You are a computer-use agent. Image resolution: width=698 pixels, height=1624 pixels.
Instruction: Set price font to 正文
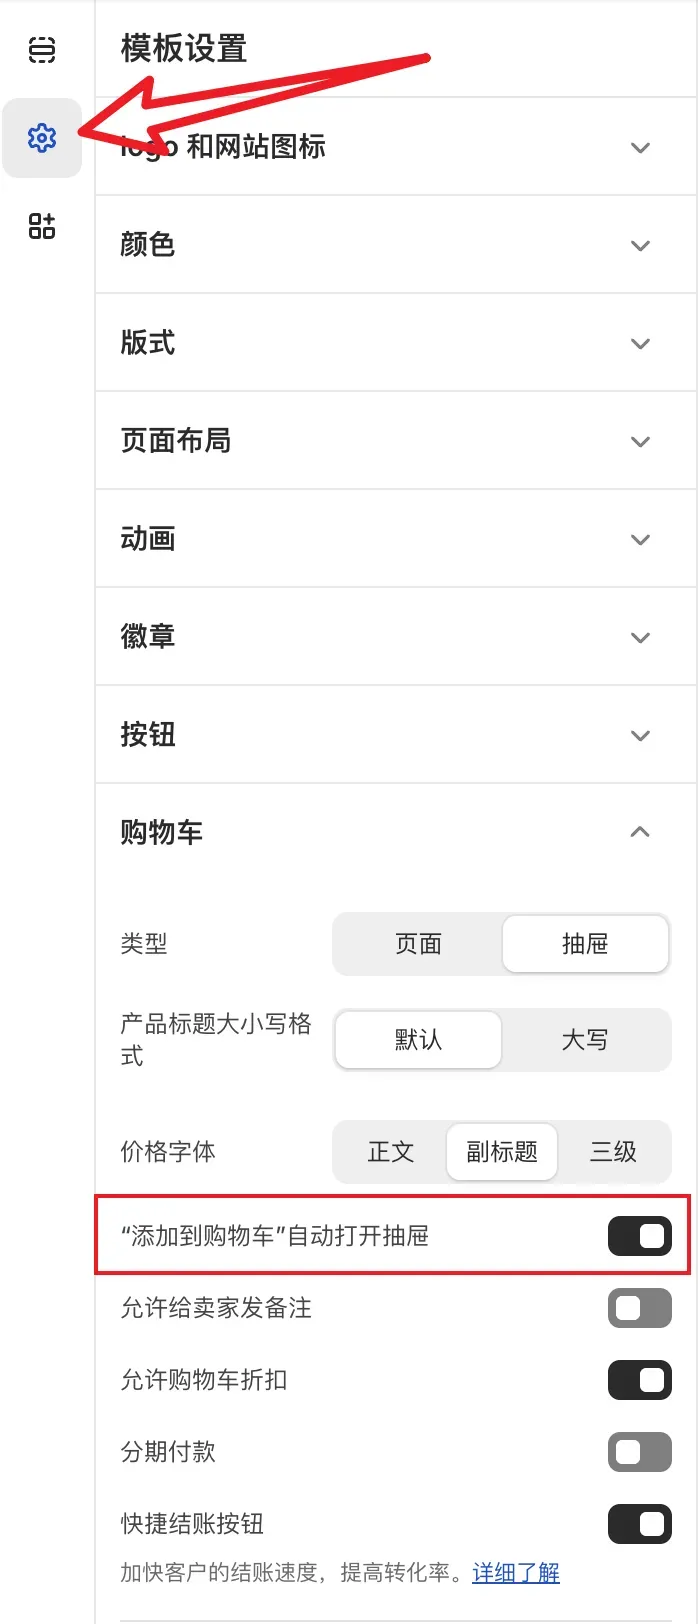[x=391, y=1152]
